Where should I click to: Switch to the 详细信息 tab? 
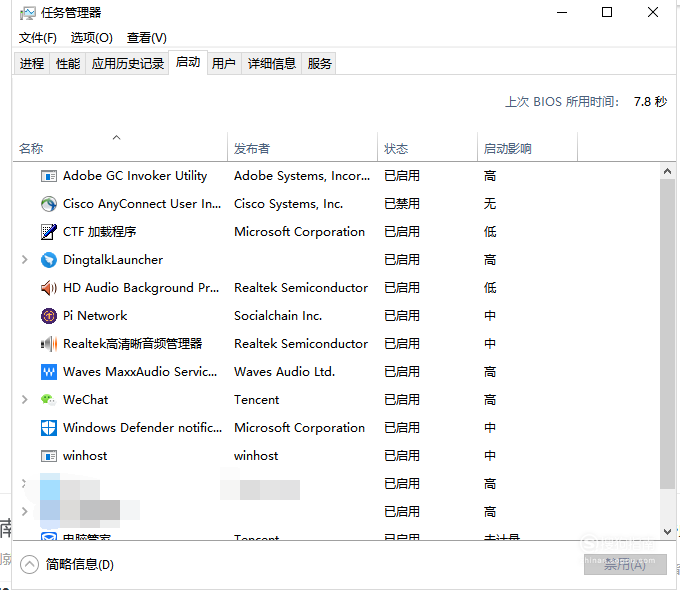[271, 64]
